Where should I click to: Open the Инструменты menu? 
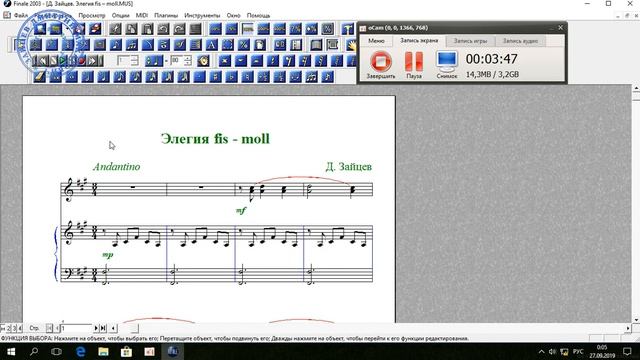coord(202,15)
